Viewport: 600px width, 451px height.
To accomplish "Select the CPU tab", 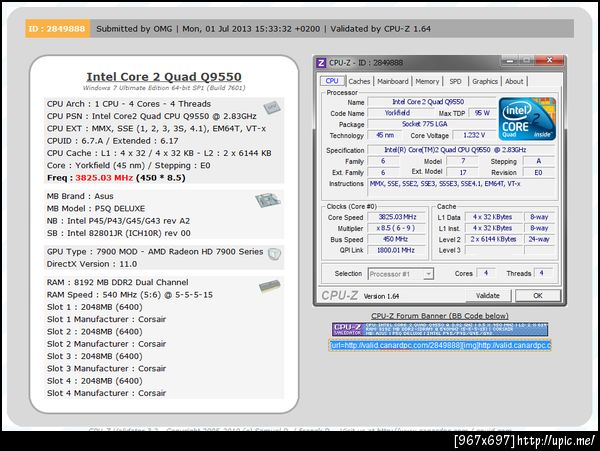I will [332, 81].
